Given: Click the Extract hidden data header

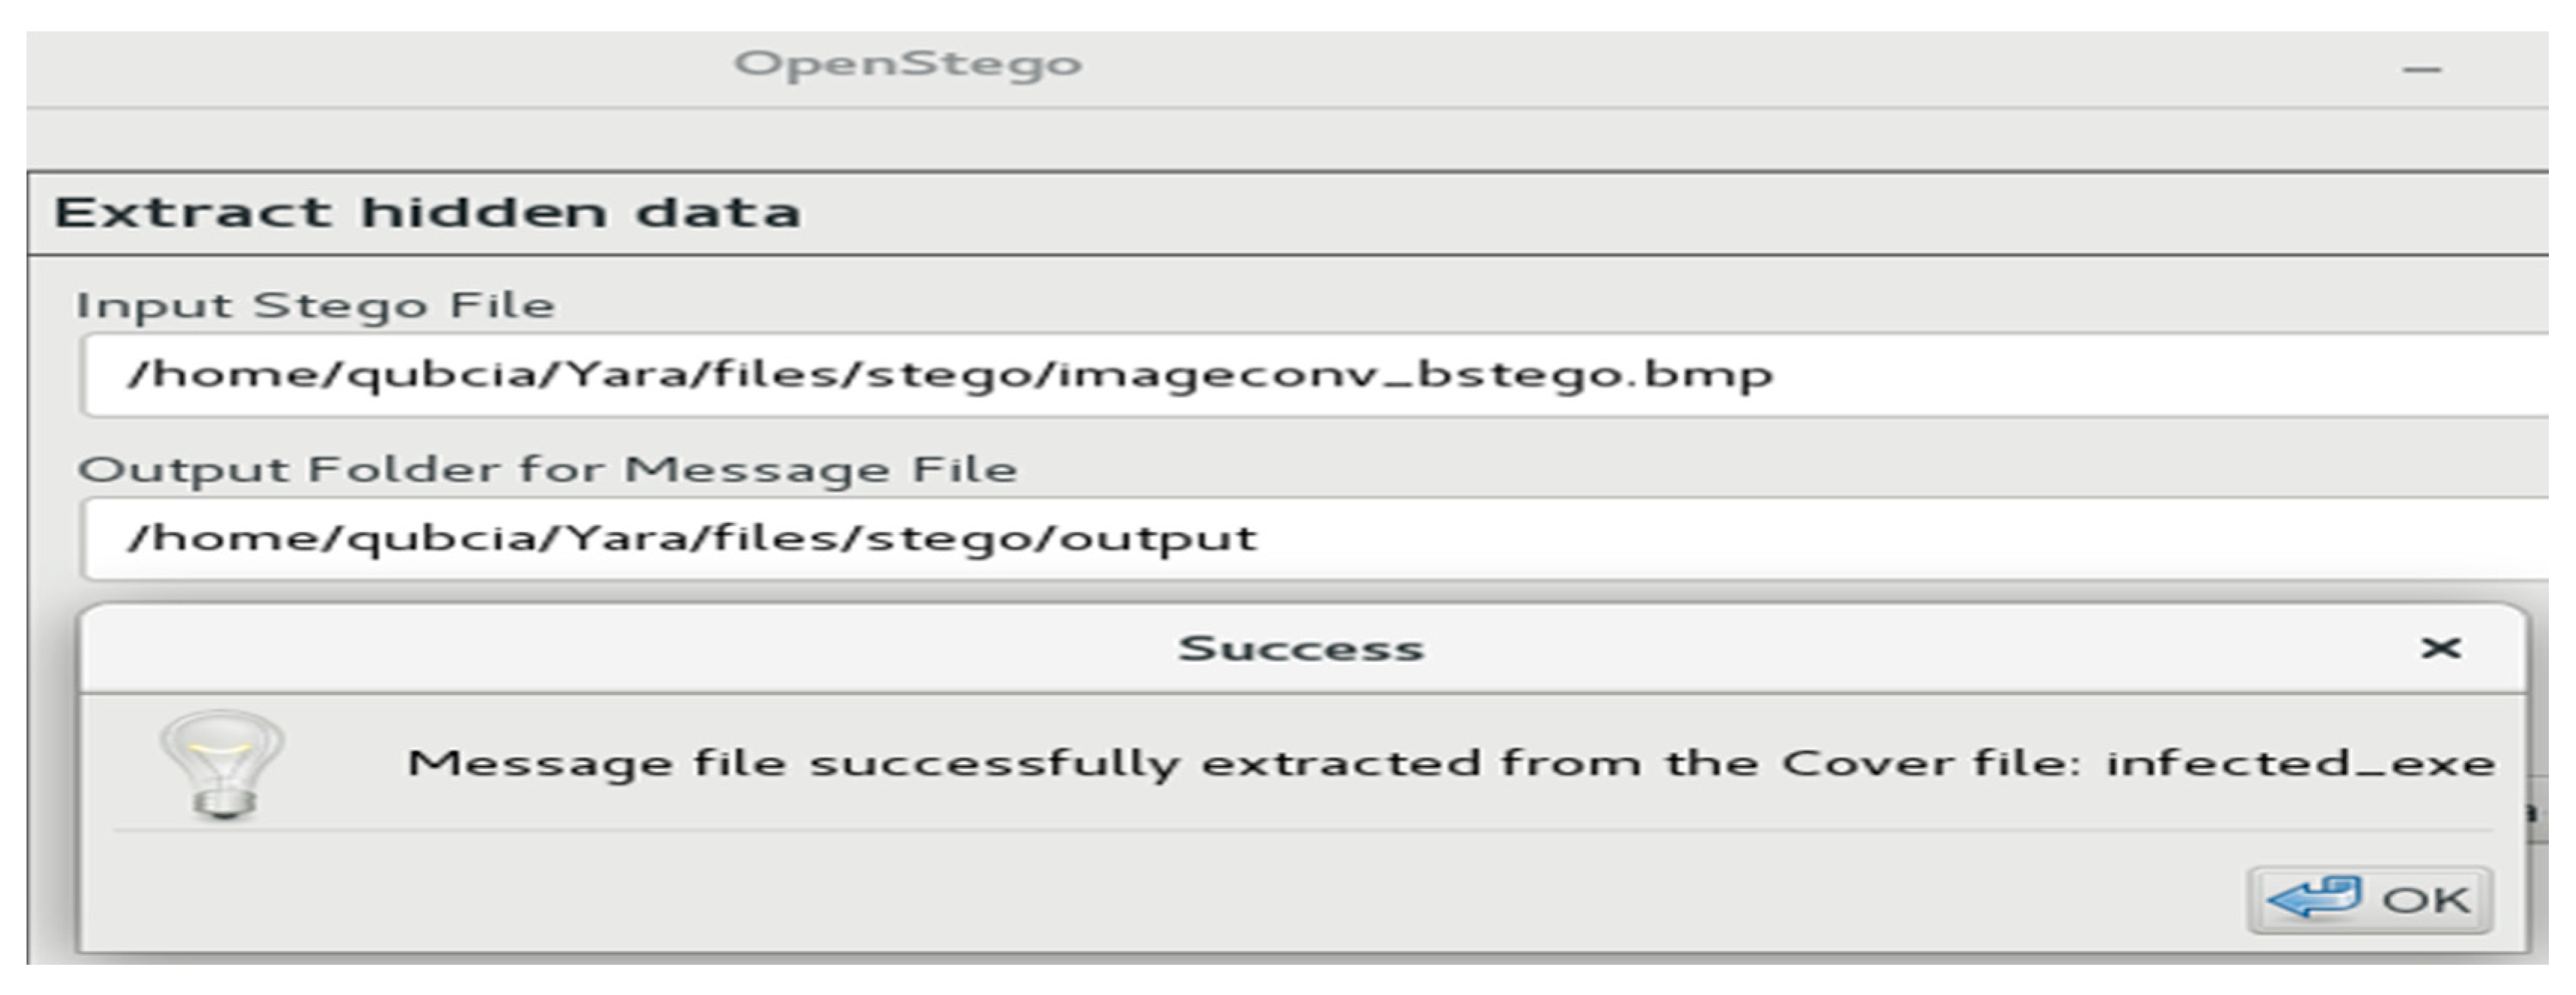Looking at the screenshot, I should 428,213.
